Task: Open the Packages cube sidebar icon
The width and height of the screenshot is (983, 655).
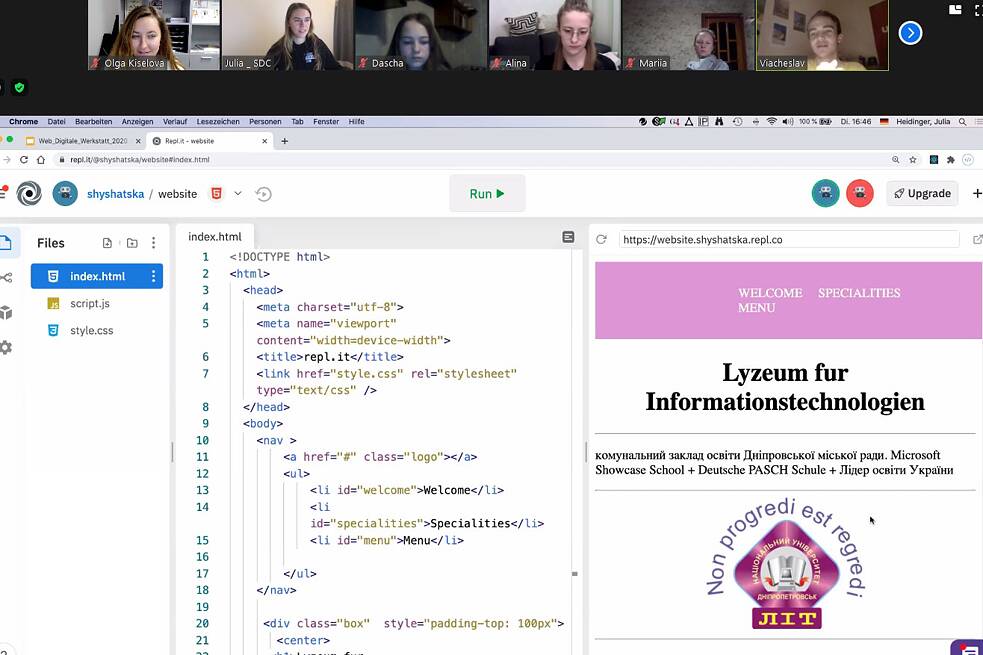Action: pyautogui.click(x=6, y=312)
